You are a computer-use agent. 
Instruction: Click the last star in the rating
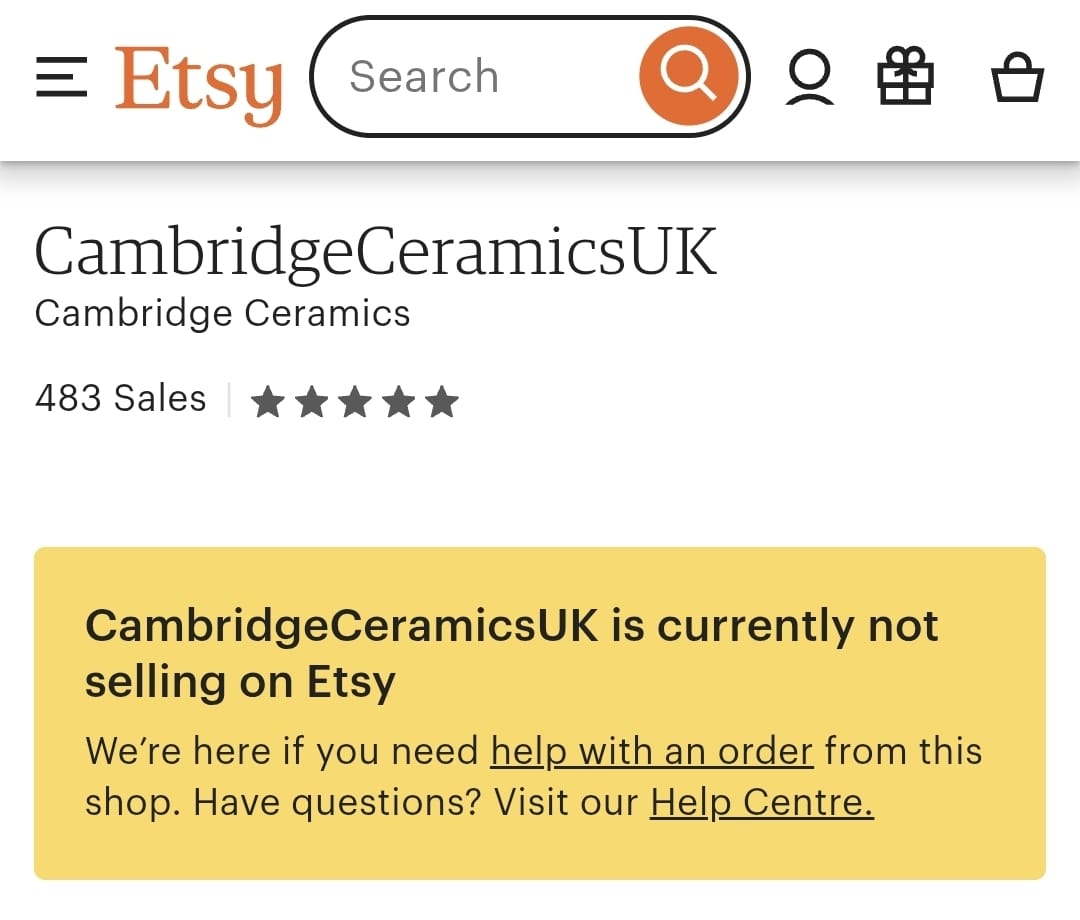[440, 400]
